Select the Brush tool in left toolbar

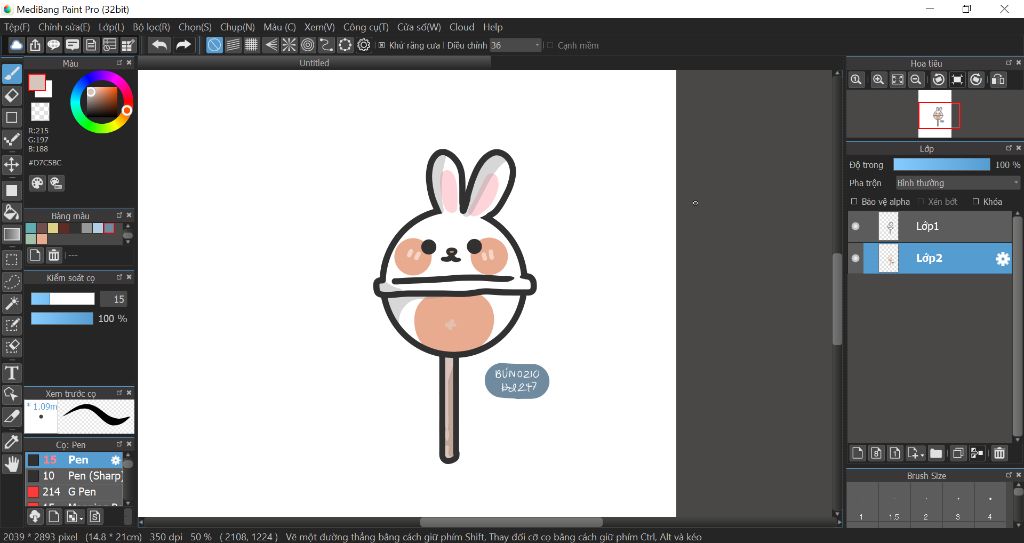tap(12, 74)
